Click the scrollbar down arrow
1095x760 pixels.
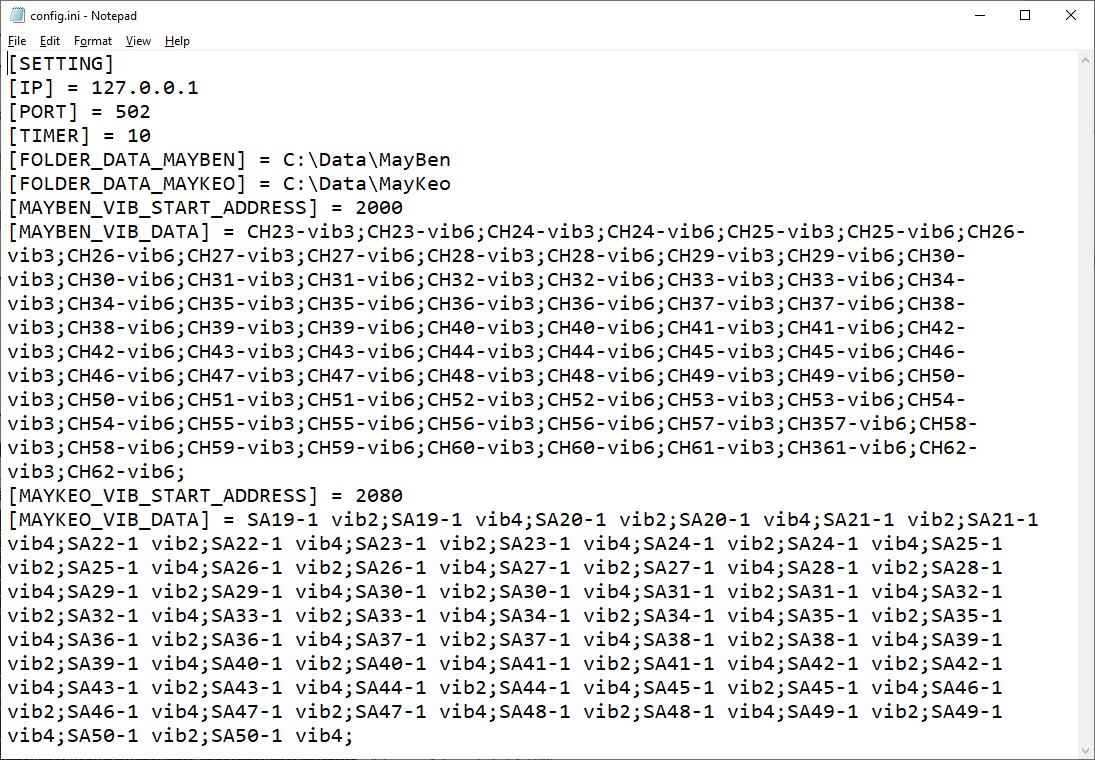point(1086,749)
